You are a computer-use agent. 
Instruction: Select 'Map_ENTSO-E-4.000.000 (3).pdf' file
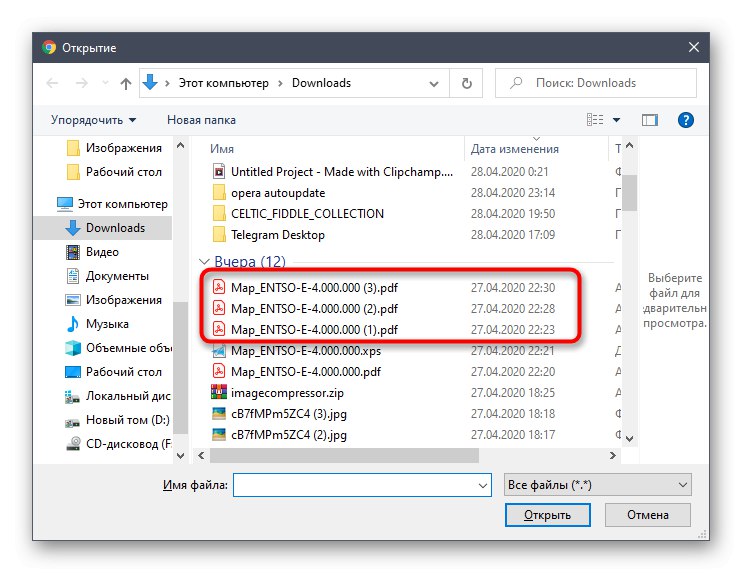(x=305, y=288)
